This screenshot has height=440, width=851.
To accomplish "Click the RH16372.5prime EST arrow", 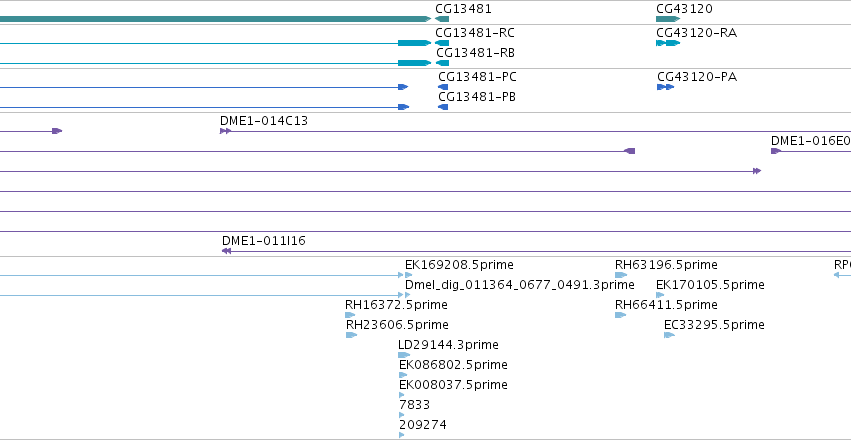I will coord(350,315).
